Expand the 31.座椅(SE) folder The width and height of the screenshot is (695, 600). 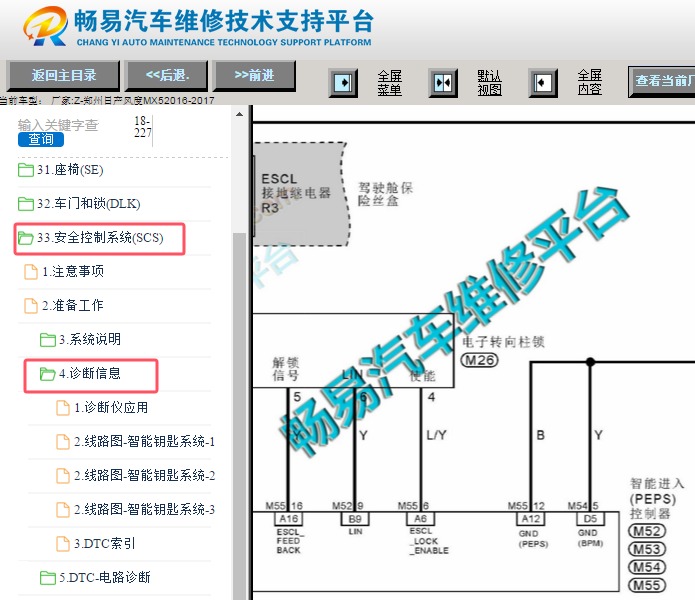[70, 170]
